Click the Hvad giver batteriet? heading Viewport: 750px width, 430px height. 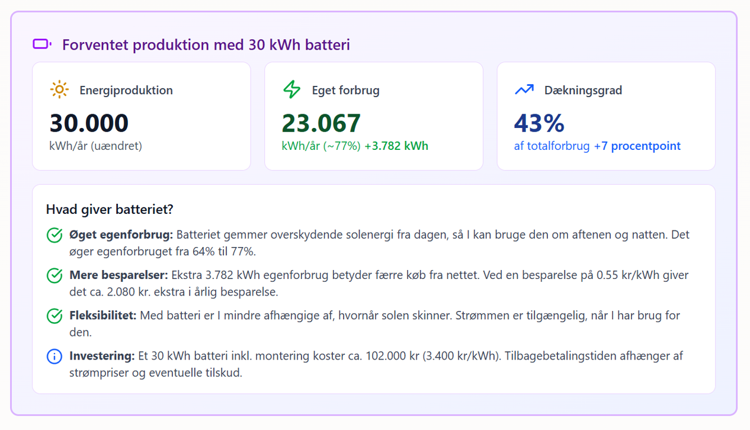tap(110, 209)
